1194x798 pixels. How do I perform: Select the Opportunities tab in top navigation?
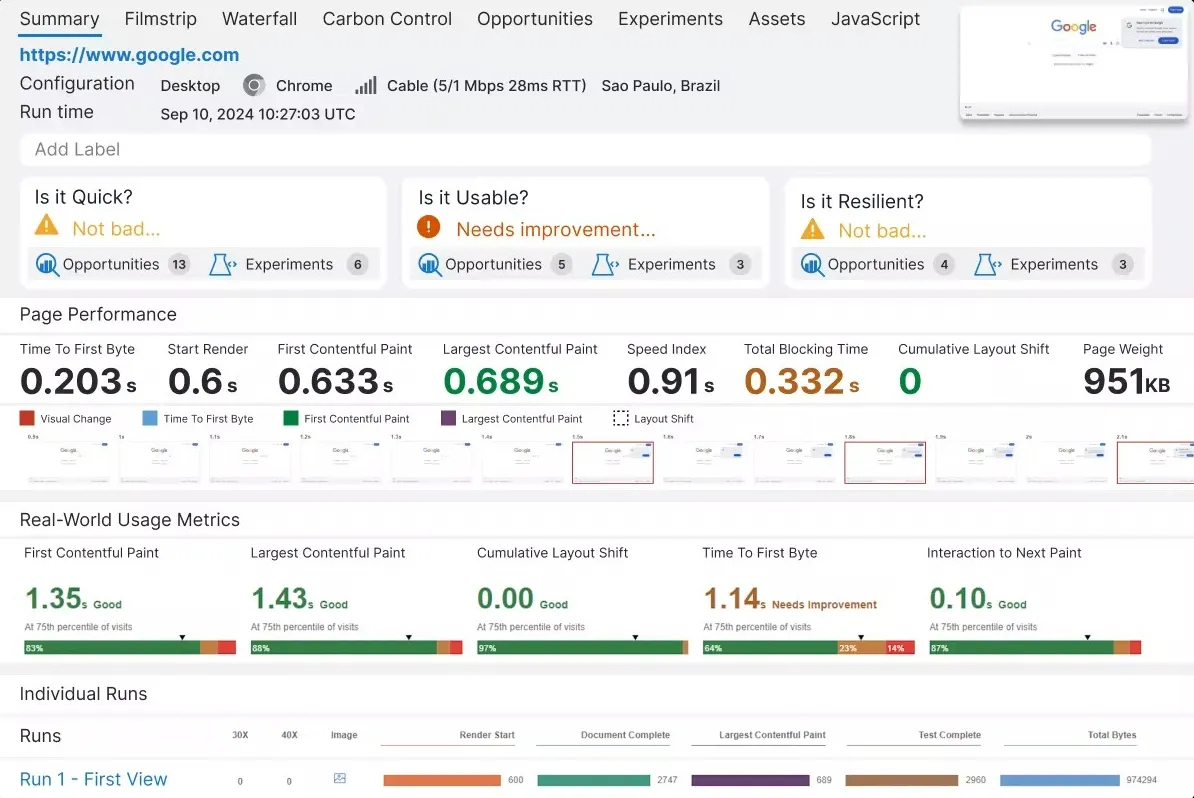pyautogui.click(x=535, y=19)
